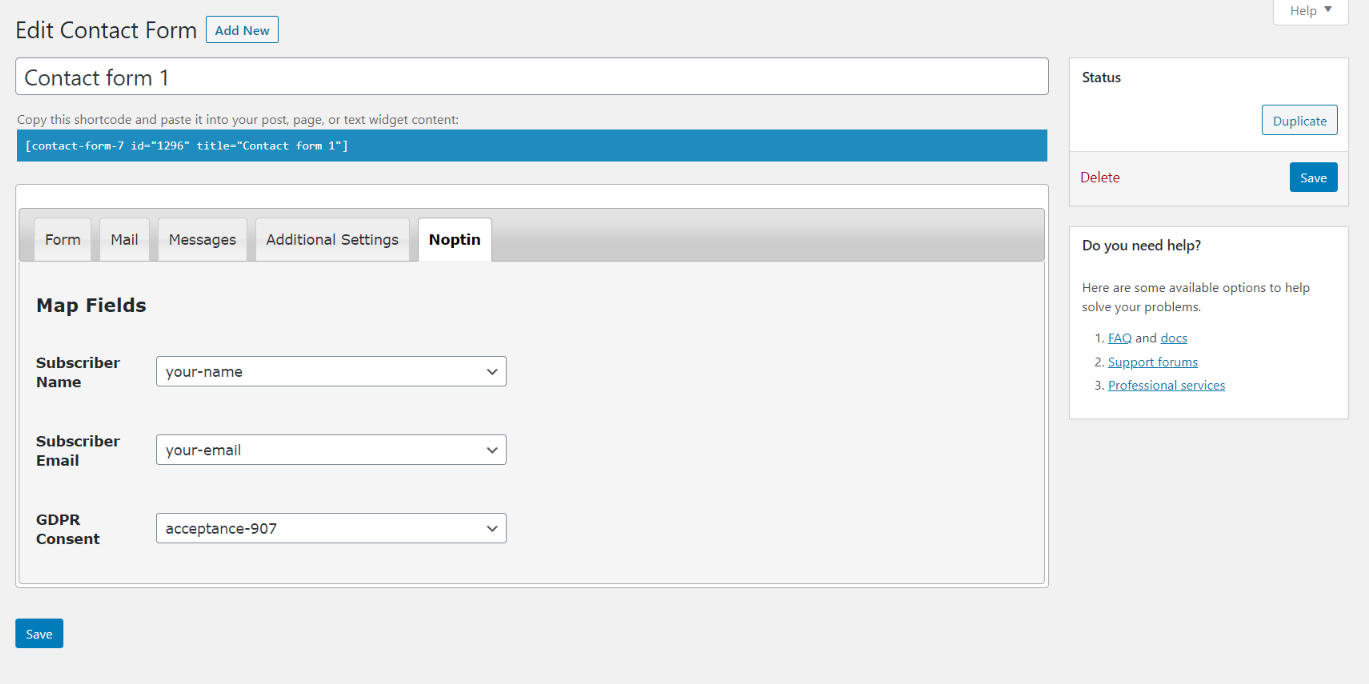This screenshot has height=684, width=1369.
Task: Expand the Subscriber Name dropdown
Action: 331,372
